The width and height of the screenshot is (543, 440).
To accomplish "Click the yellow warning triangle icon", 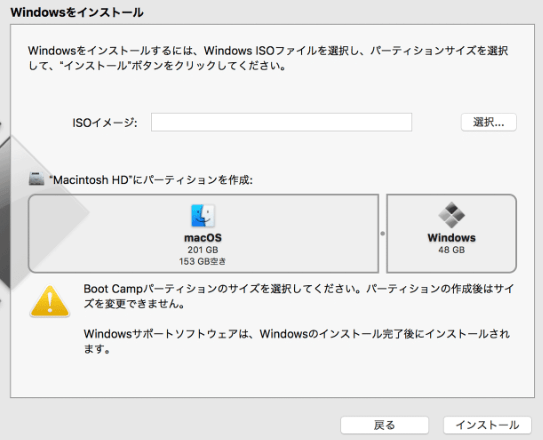I will tap(50, 301).
